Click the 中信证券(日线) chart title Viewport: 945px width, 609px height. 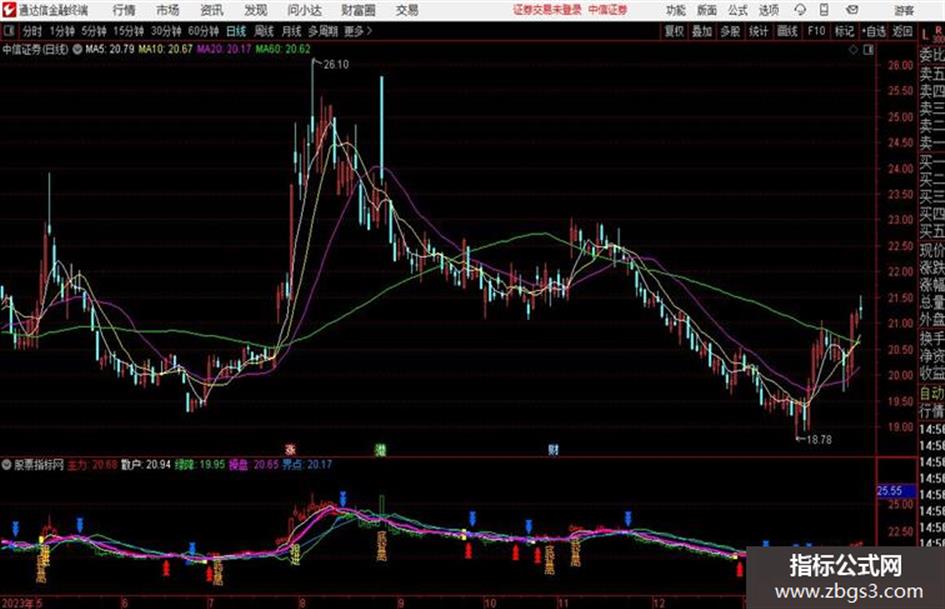(35, 49)
